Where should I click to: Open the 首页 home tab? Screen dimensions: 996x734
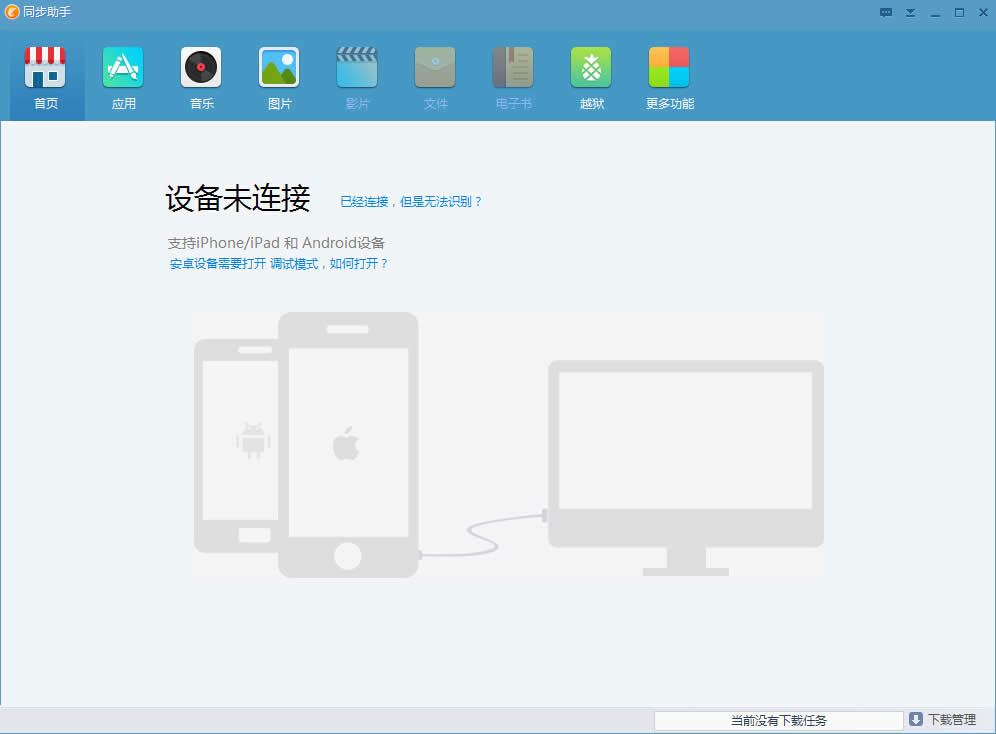coord(46,79)
